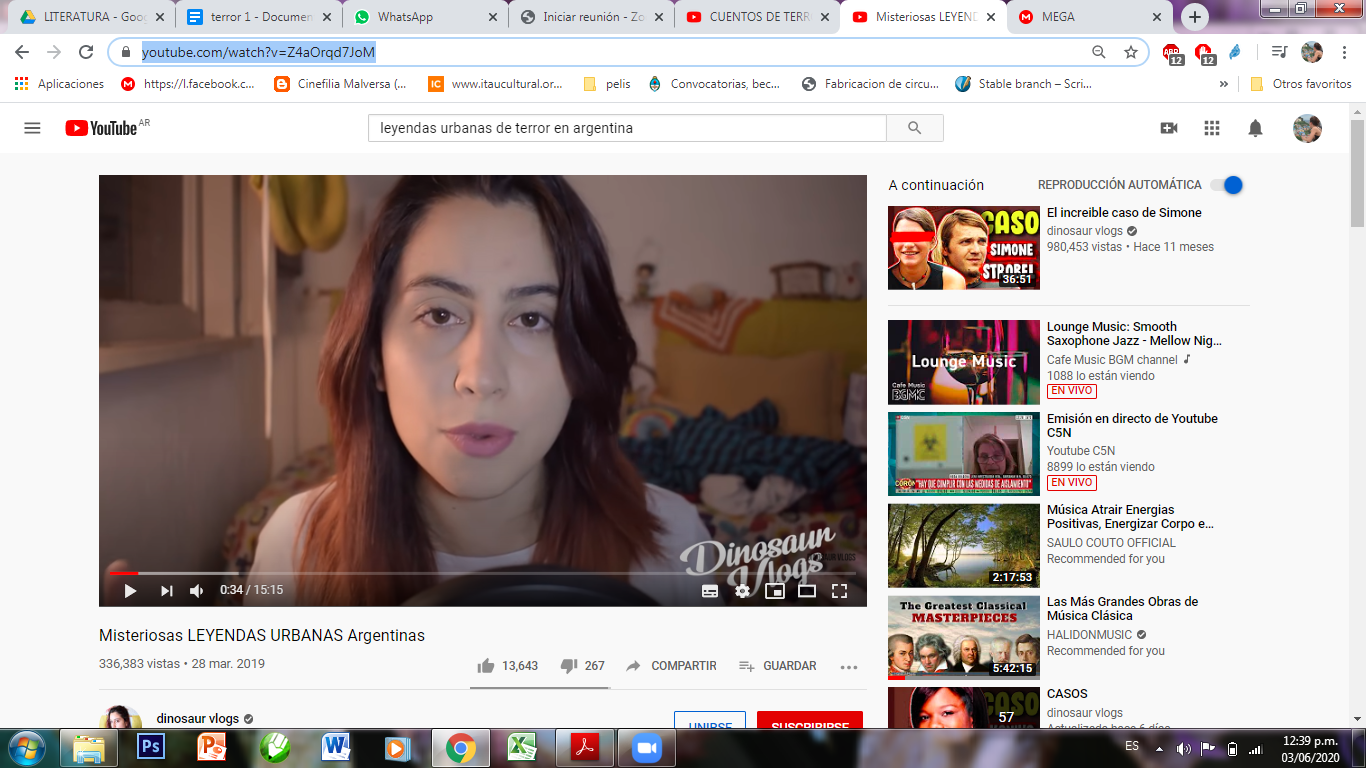The image size is (1366, 768).
Task: Open the media control icon in Chrome toolbar
Action: (x=1278, y=52)
